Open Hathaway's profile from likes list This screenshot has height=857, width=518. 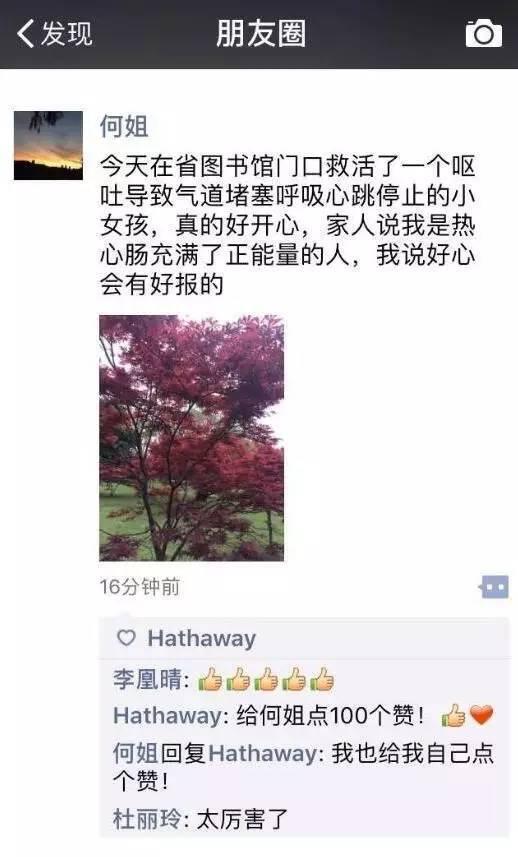[x=202, y=638]
